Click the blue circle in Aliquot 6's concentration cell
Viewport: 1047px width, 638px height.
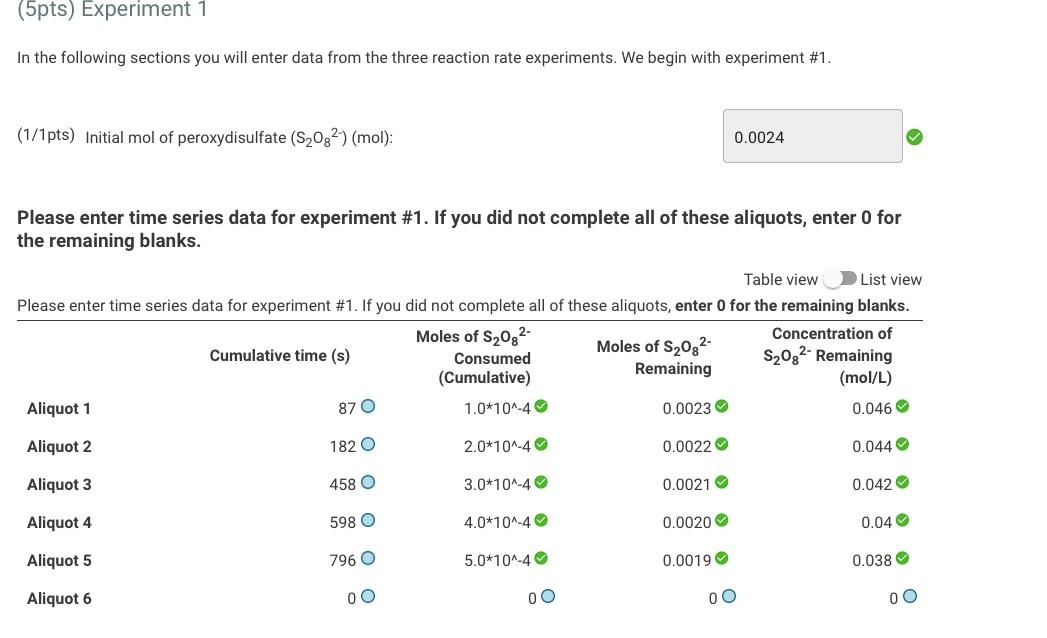(x=908, y=595)
